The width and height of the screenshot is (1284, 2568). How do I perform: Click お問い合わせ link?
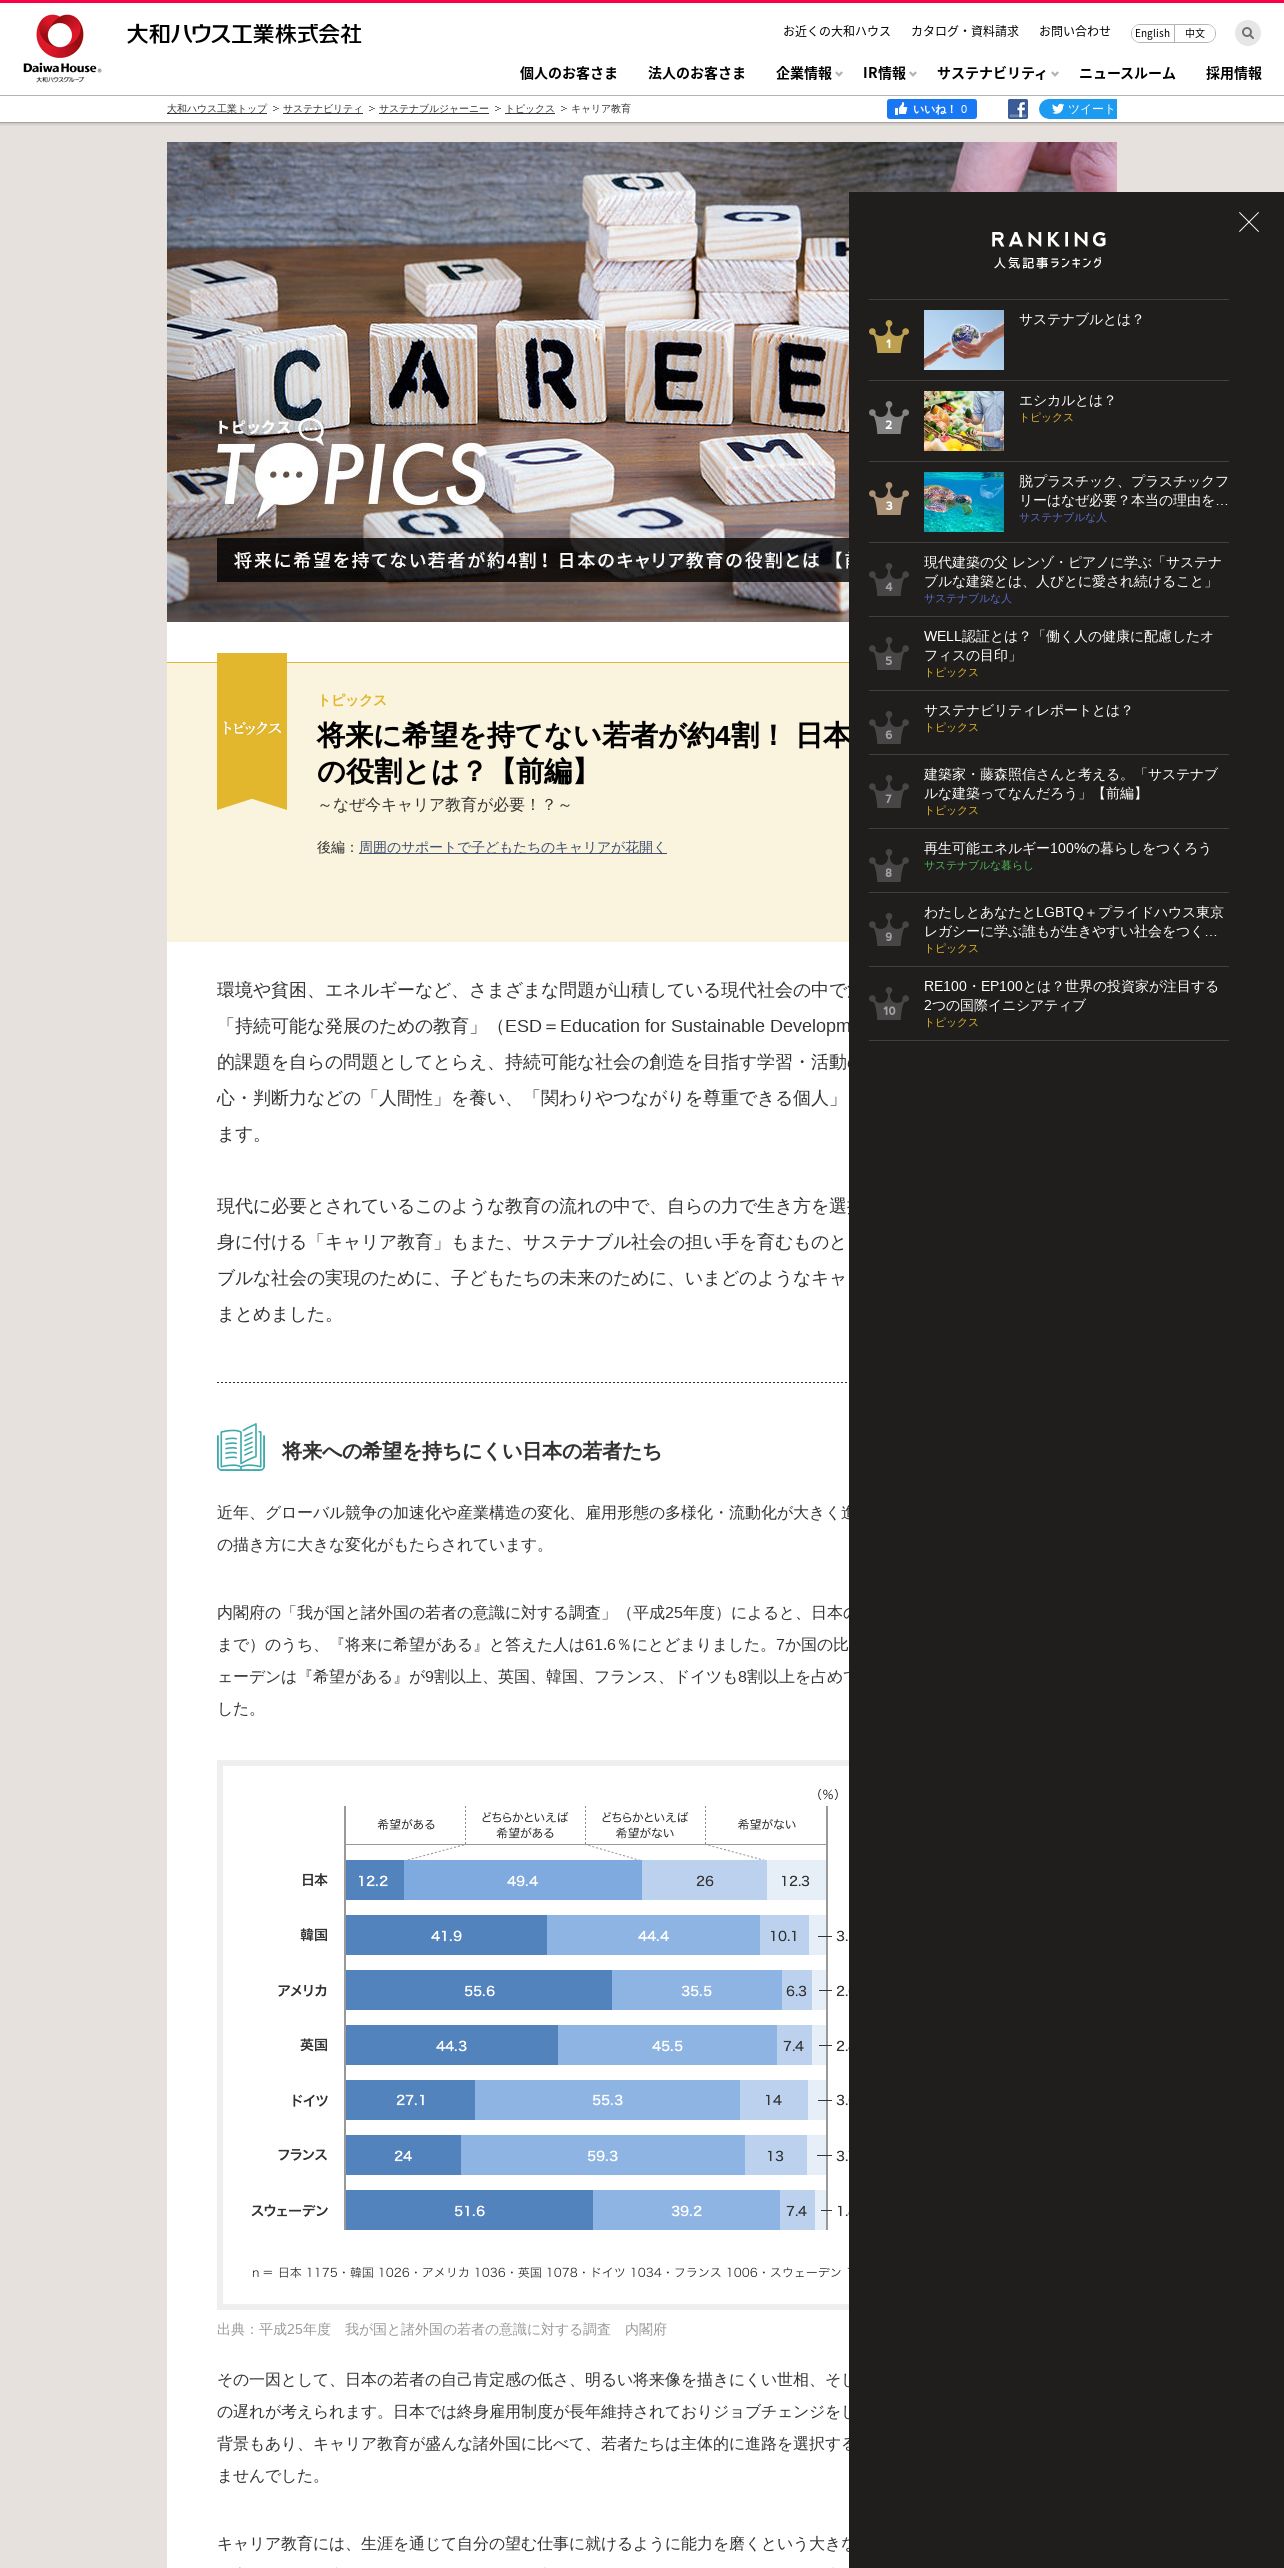coord(1075,31)
